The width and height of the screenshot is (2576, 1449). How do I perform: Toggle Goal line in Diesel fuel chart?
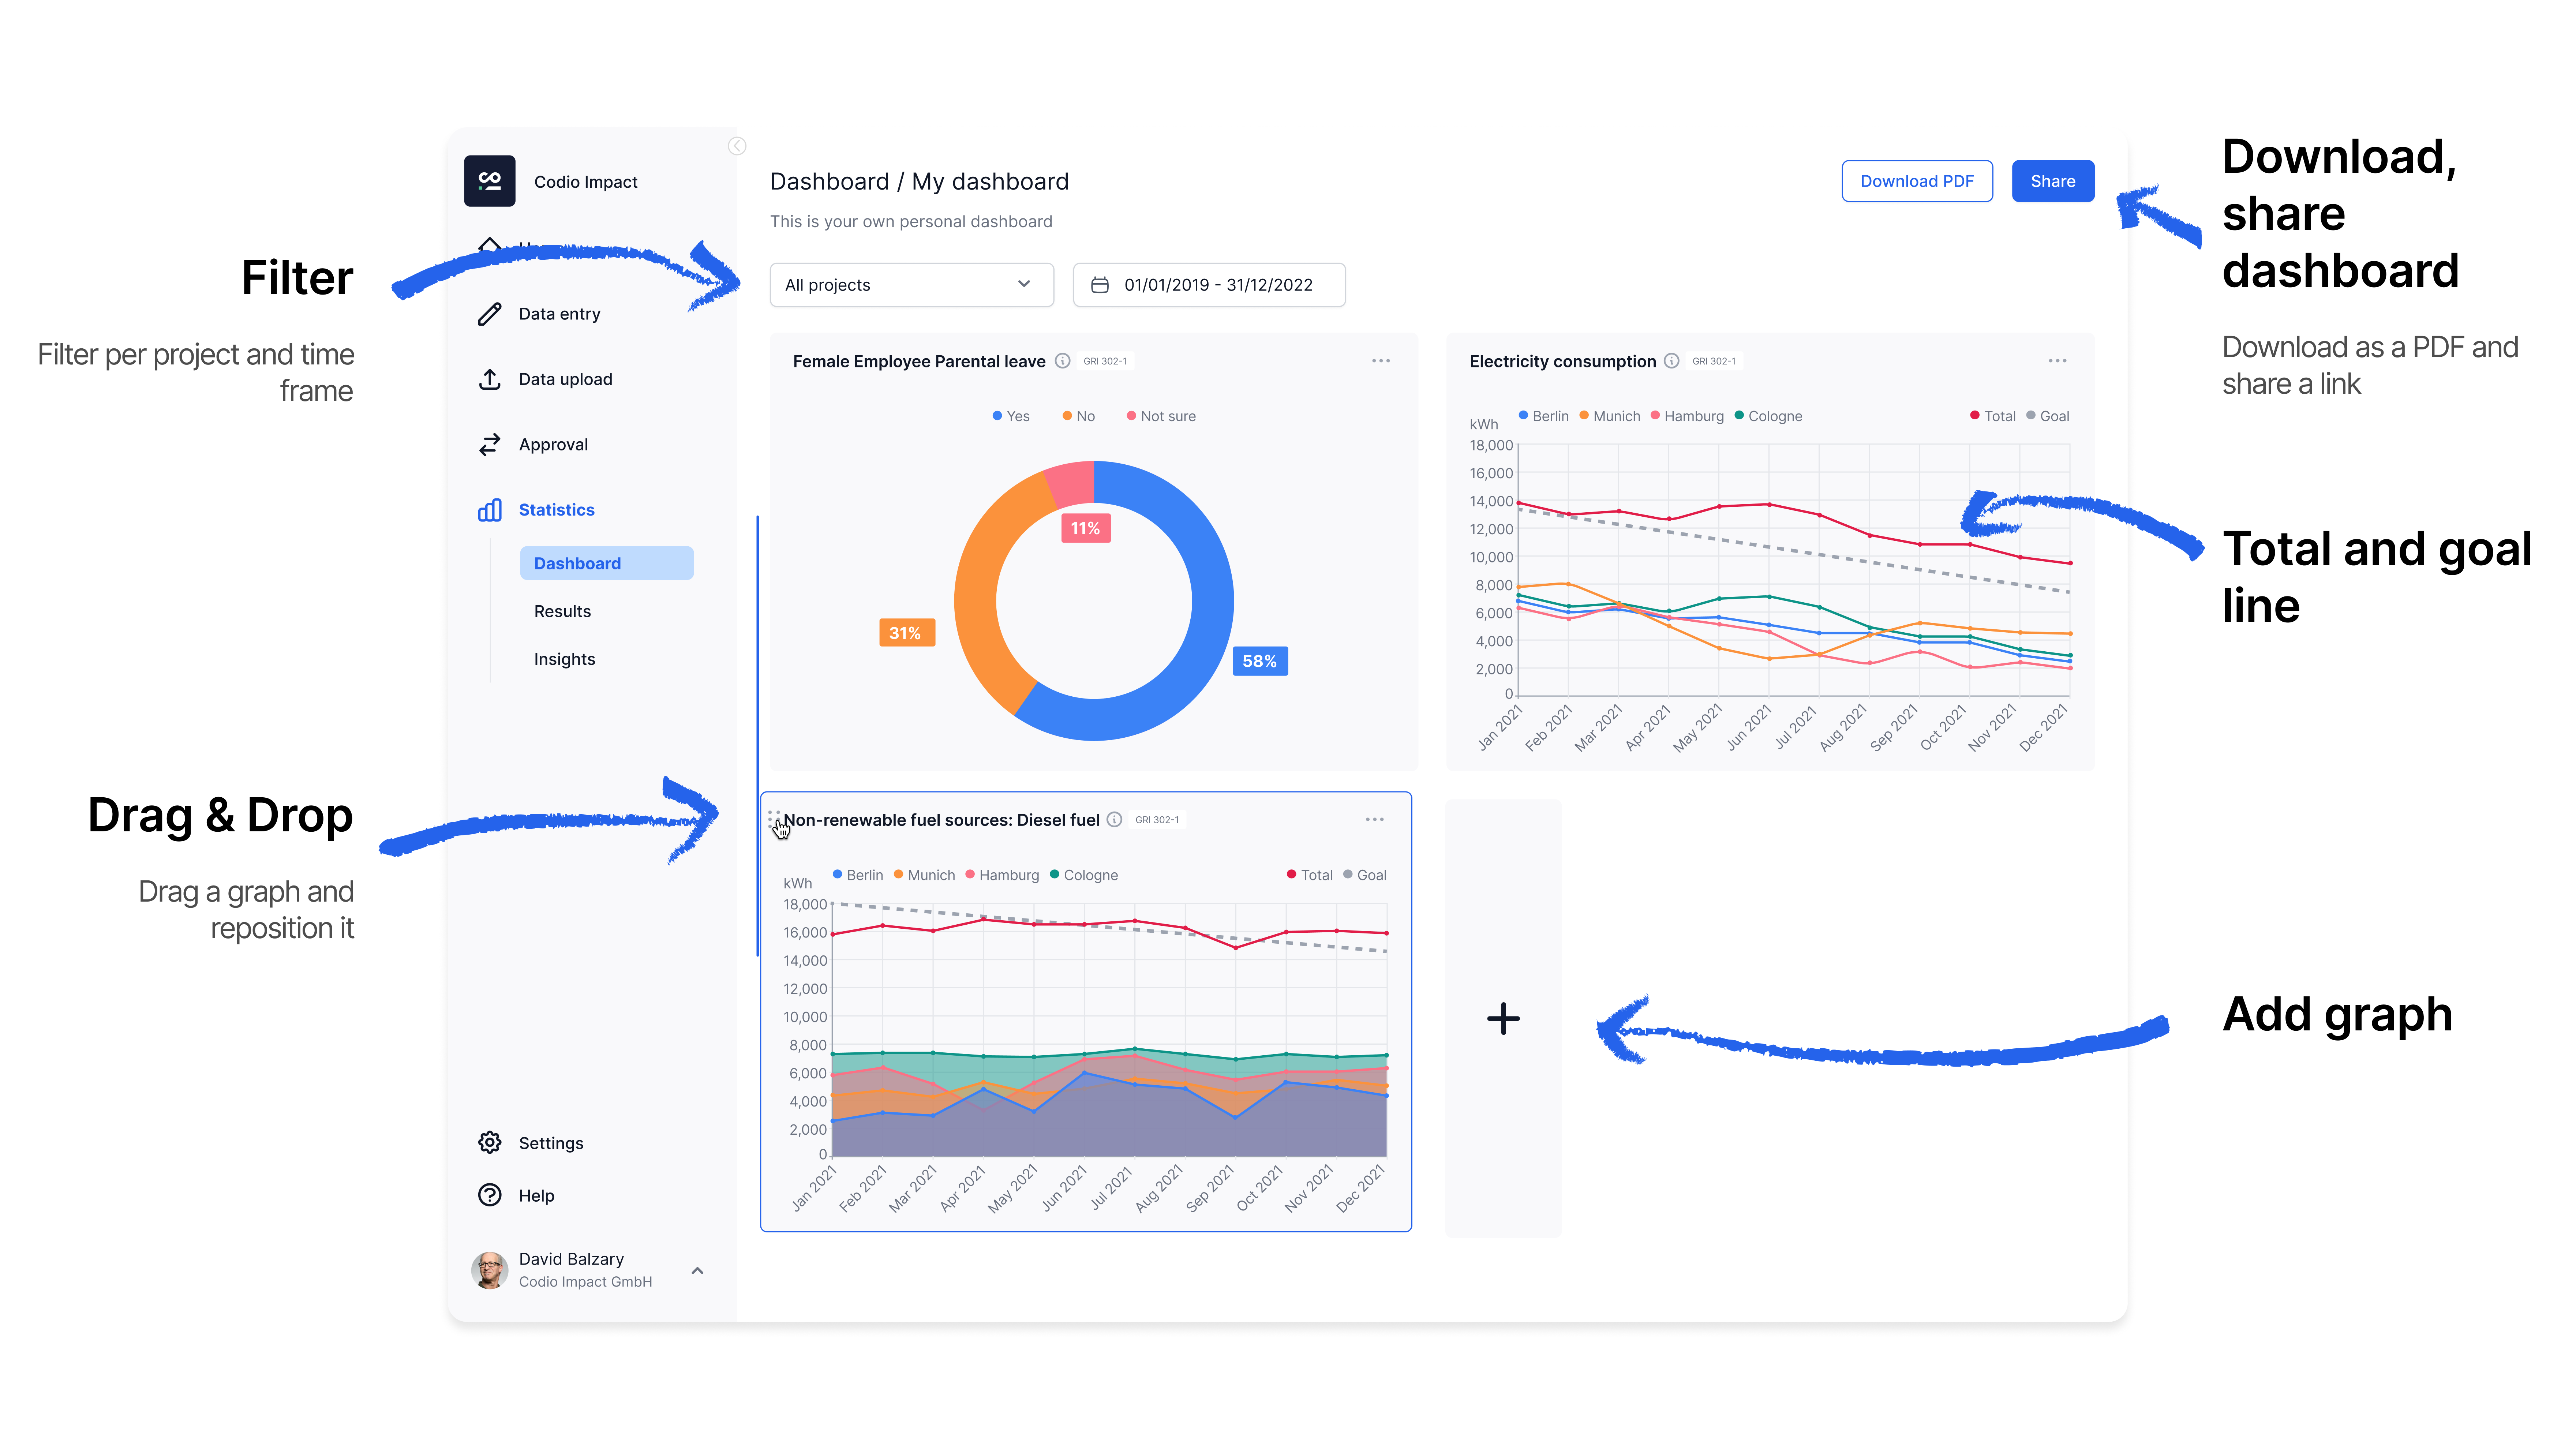coord(1364,875)
